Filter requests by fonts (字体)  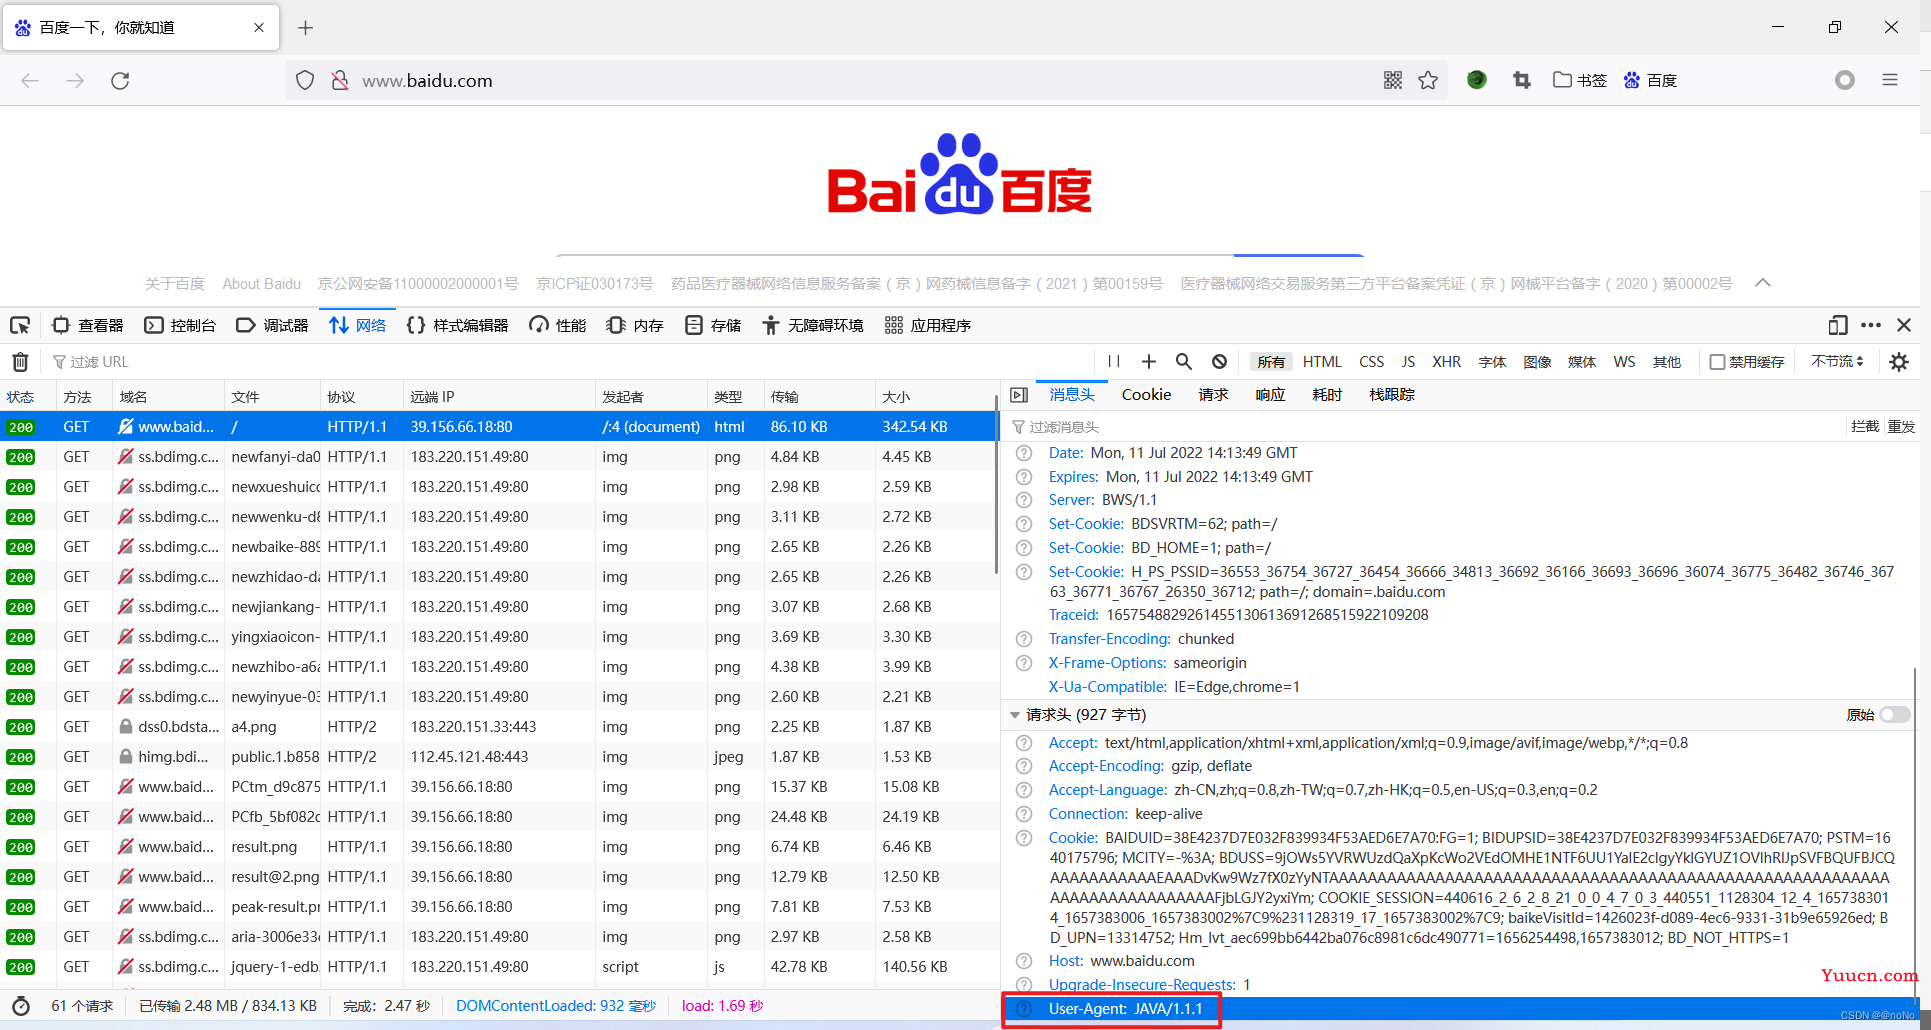pos(1492,362)
